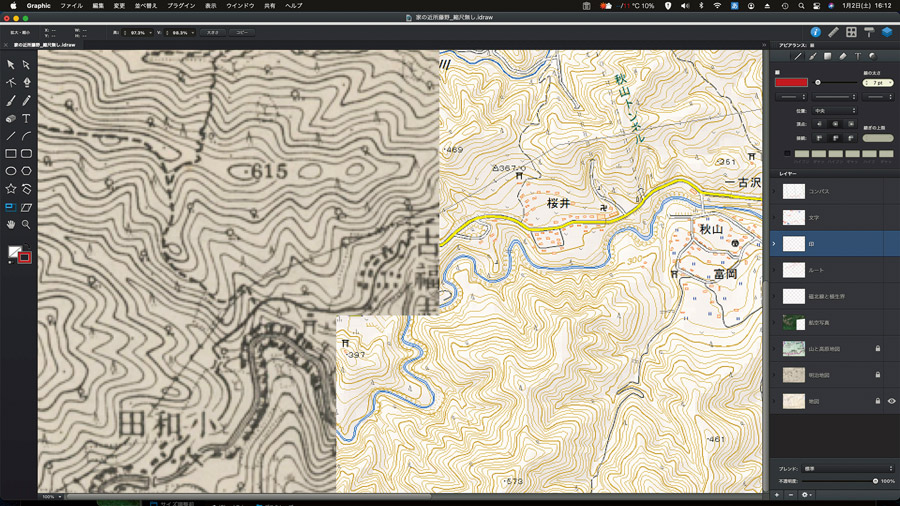The height and width of the screenshot is (506, 900).
Task: Activate the Zoom magnifier tool
Action: coord(27,225)
